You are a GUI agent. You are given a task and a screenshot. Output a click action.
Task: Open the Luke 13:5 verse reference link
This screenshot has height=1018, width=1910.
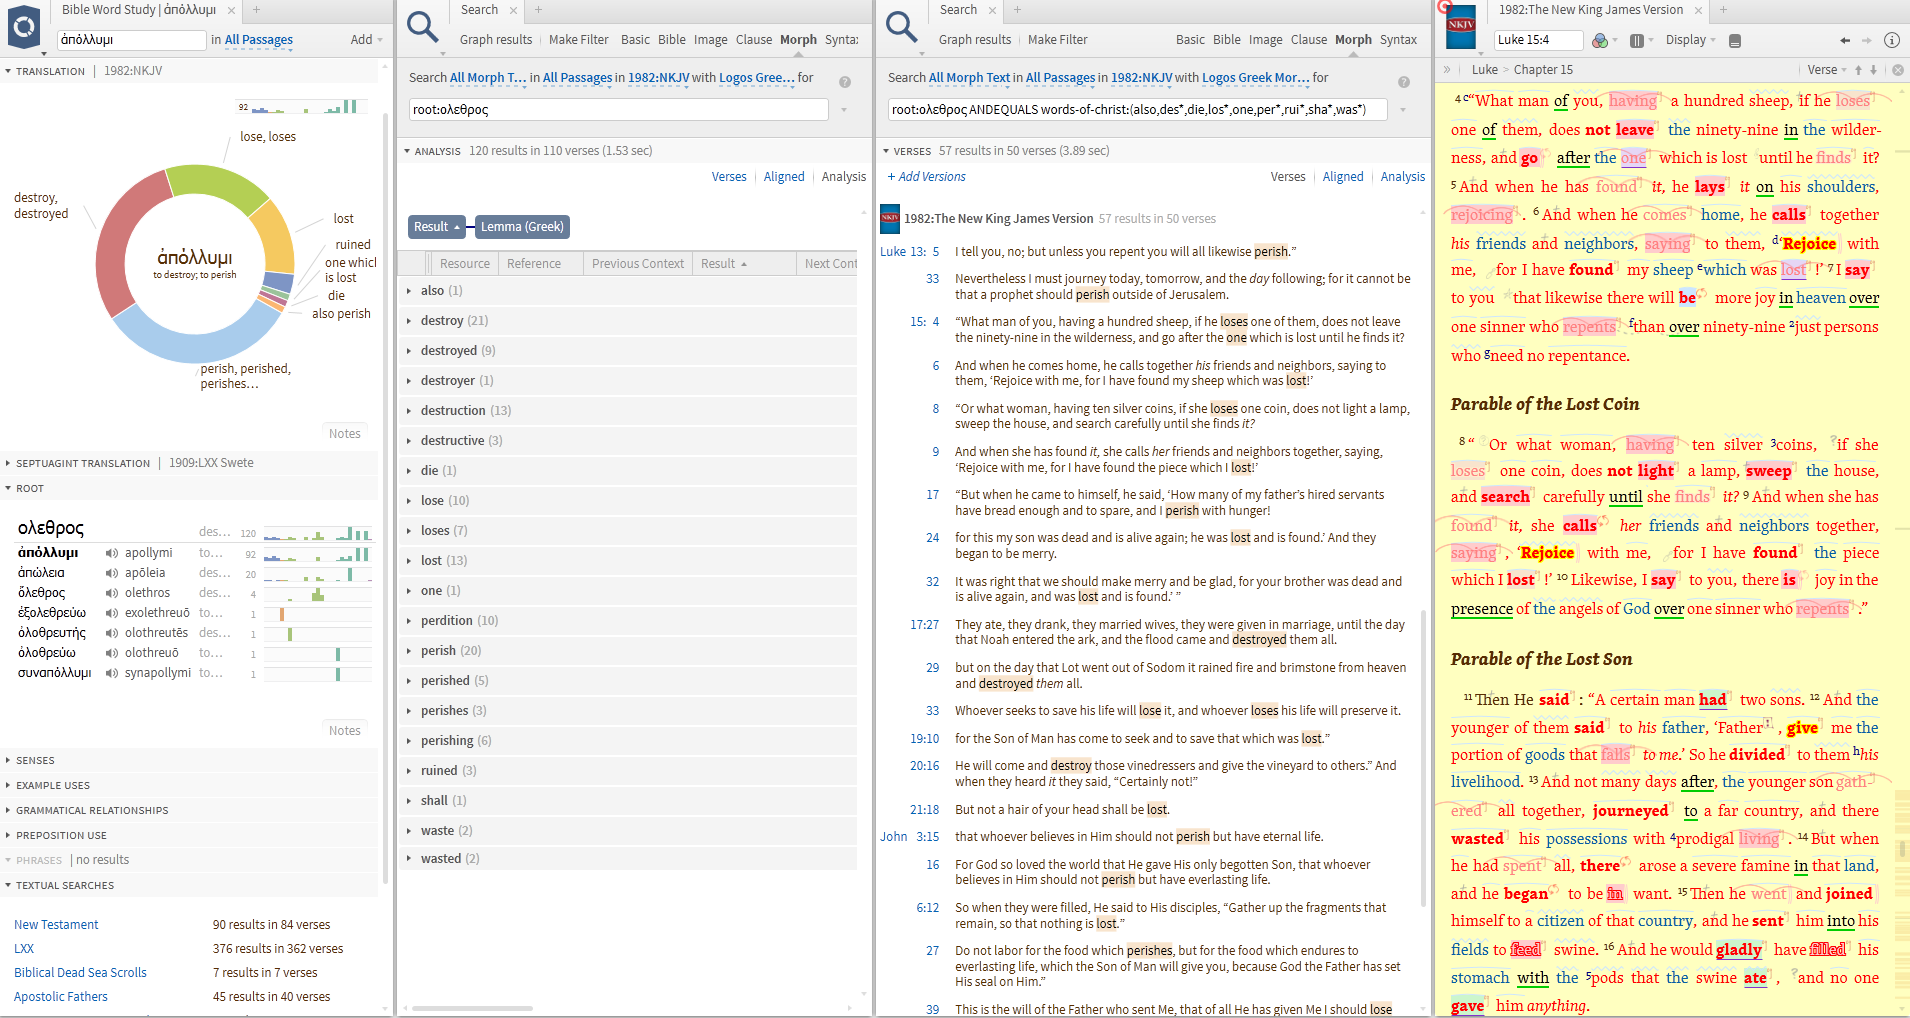coord(909,252)
